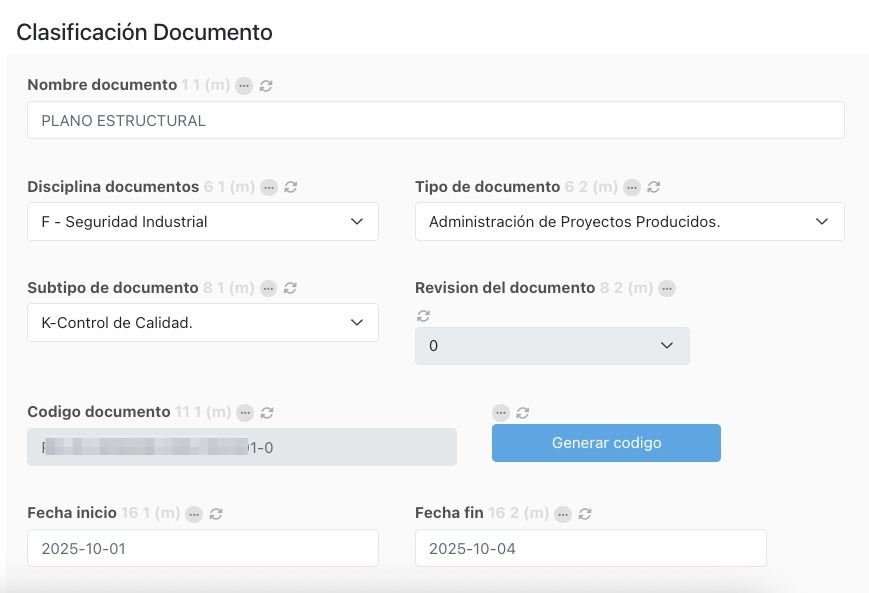Click the Fecha fin date field
Viewport: 869px width, 593px height.
point(590,548)
